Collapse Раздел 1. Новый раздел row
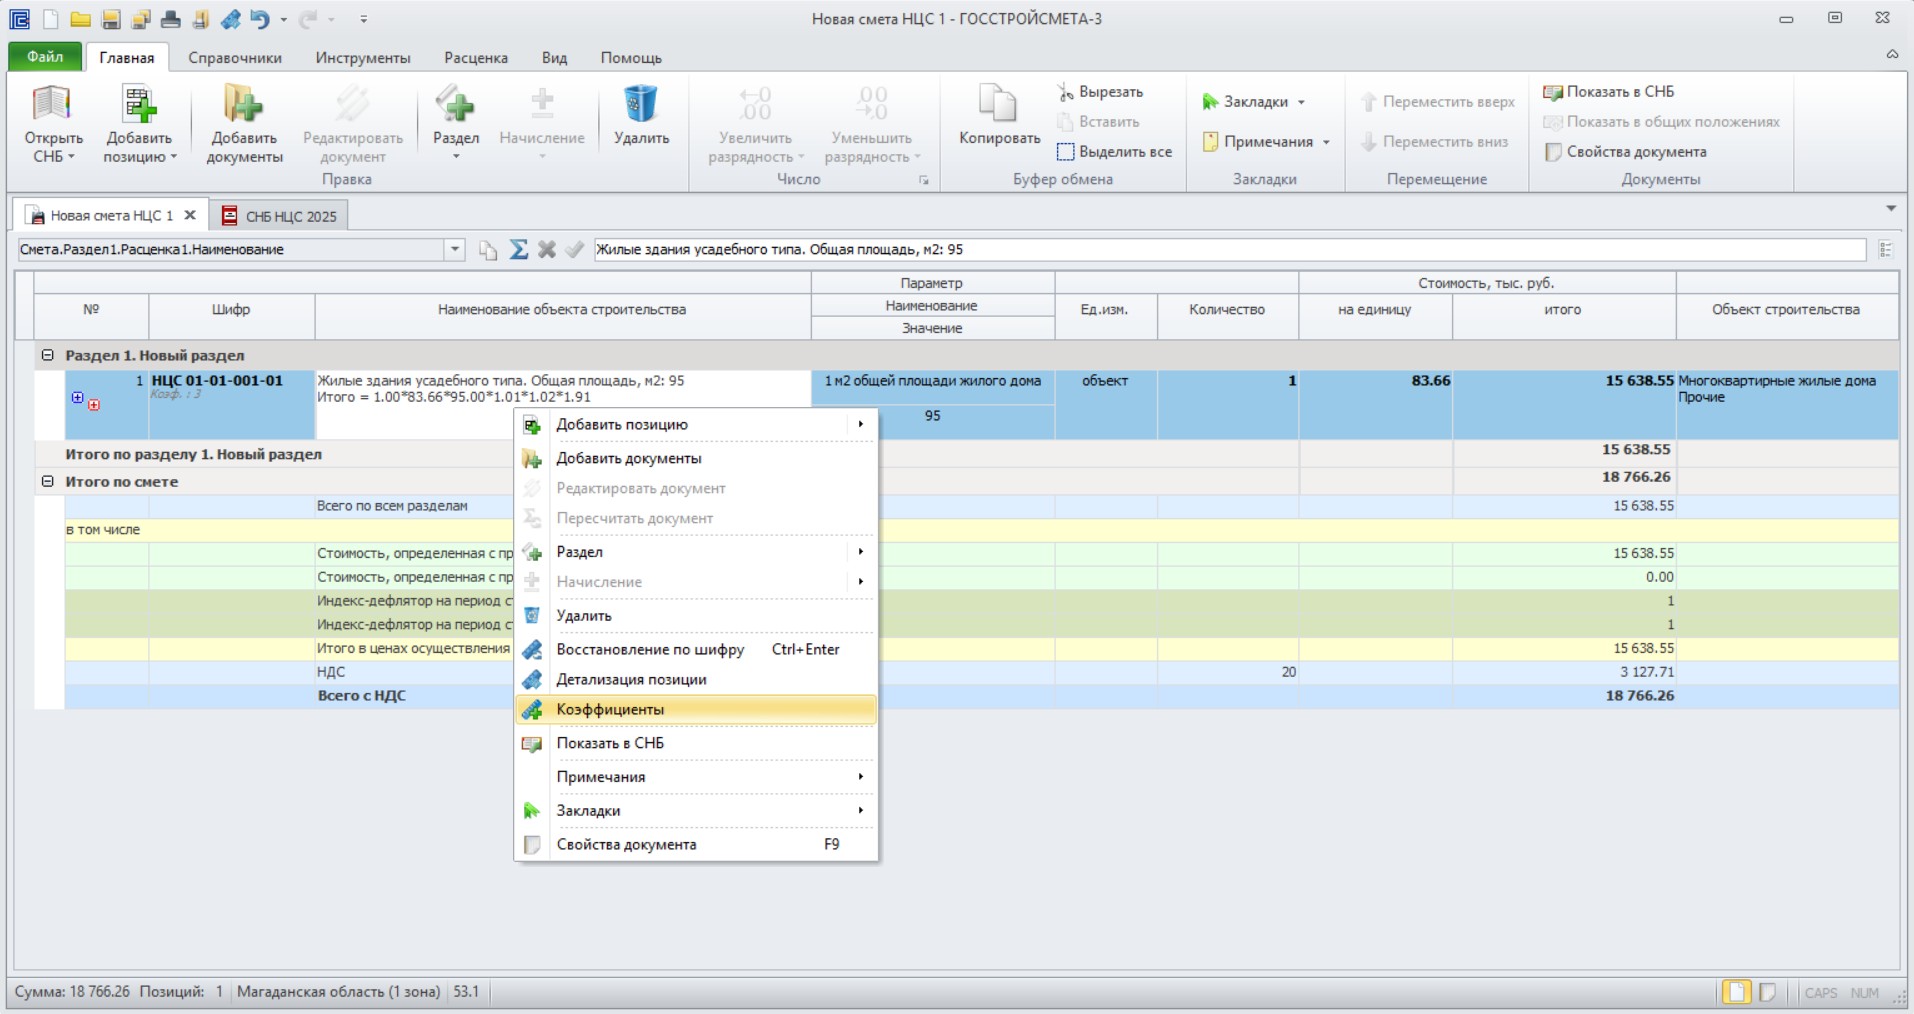The height and width of the screenshot is (1014, 1914). point(47,355)
